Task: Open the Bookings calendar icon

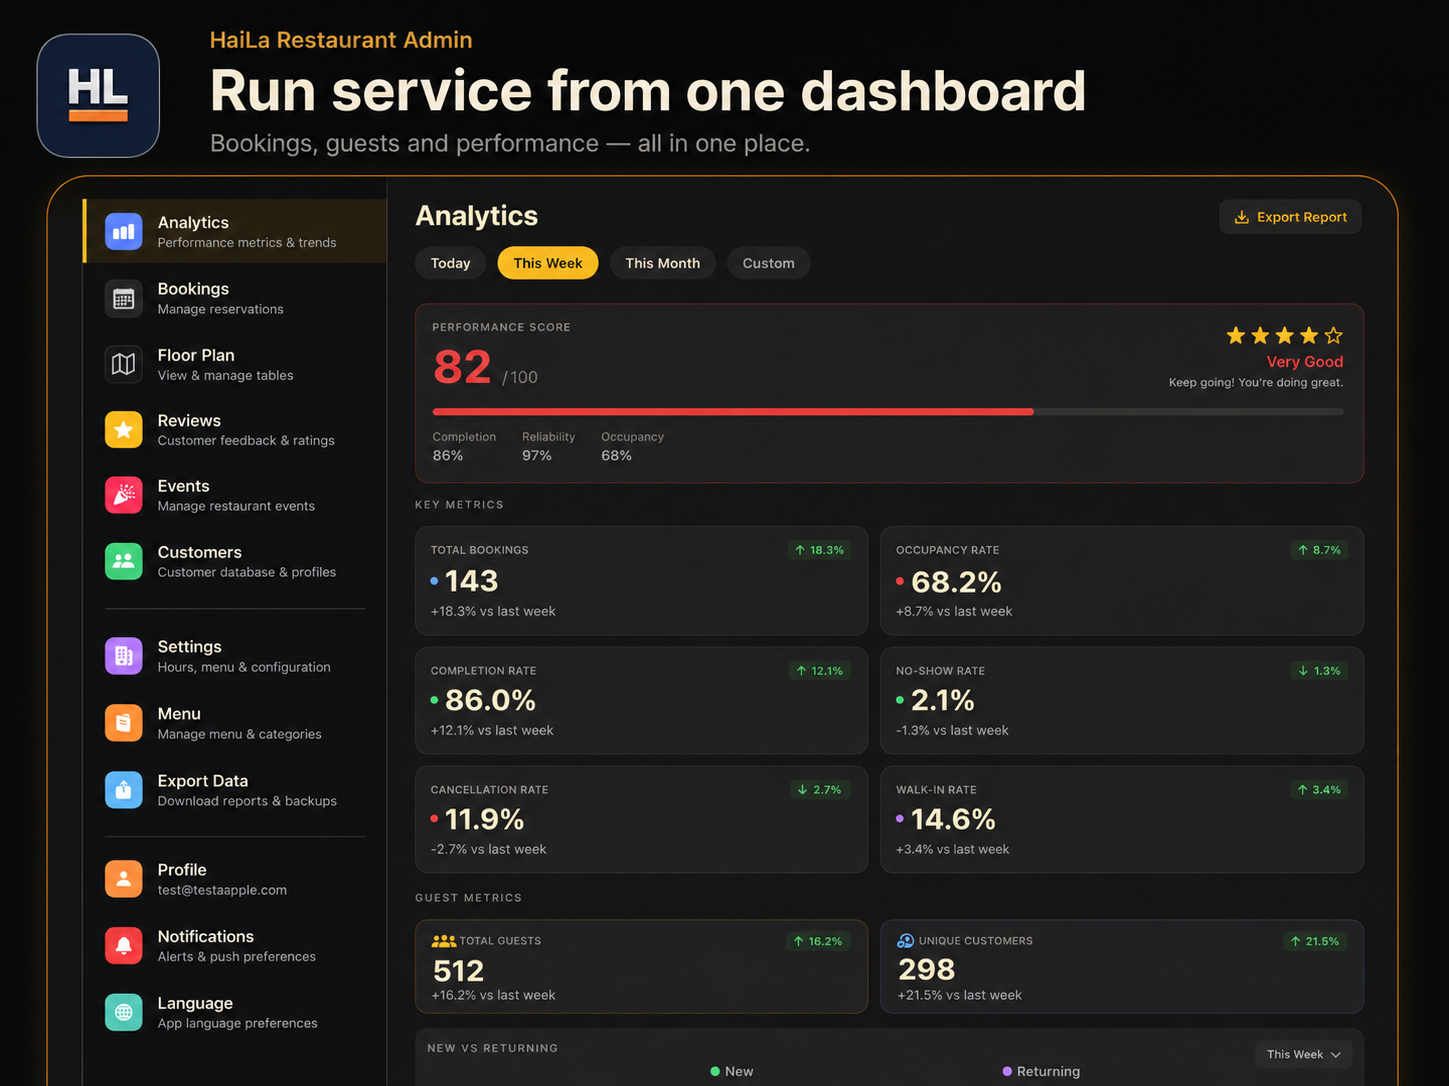Action: tap(123, 298)
